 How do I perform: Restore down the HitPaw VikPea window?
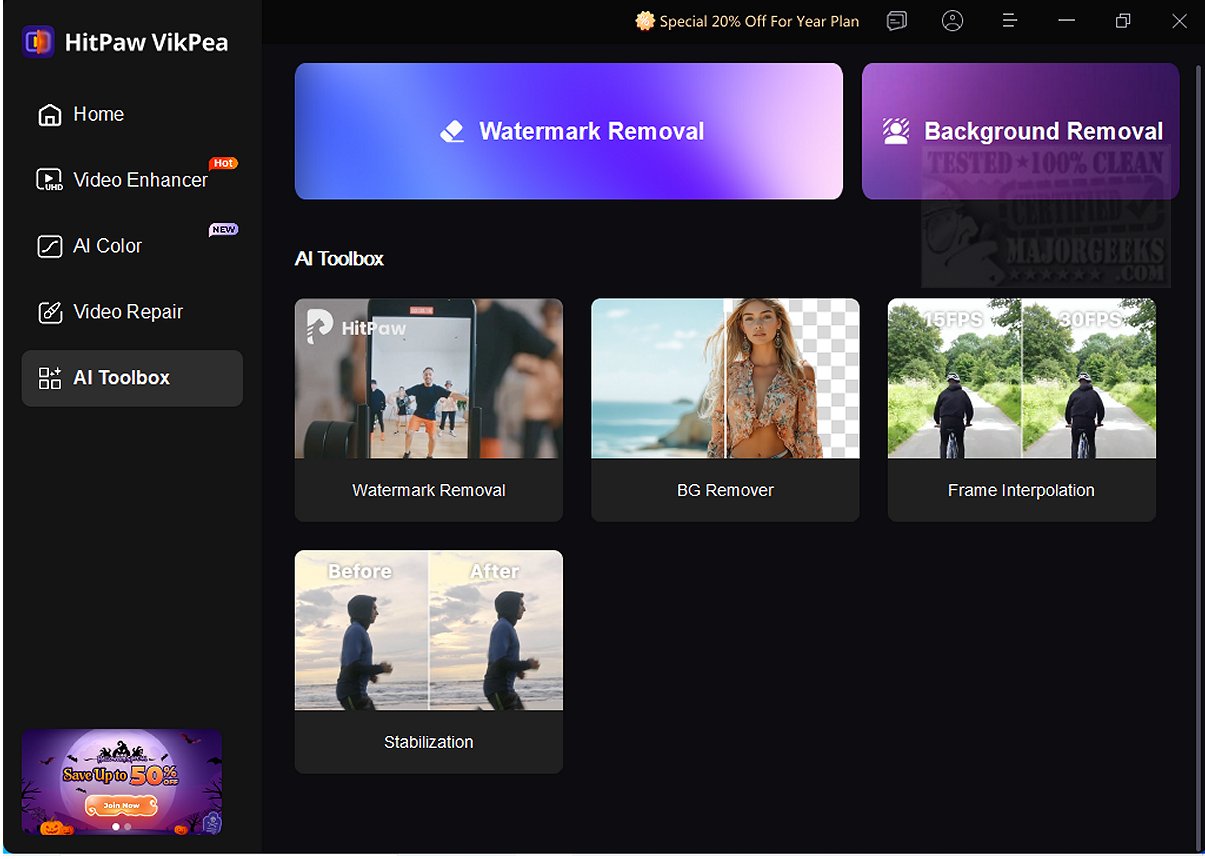coord(1123,21)
